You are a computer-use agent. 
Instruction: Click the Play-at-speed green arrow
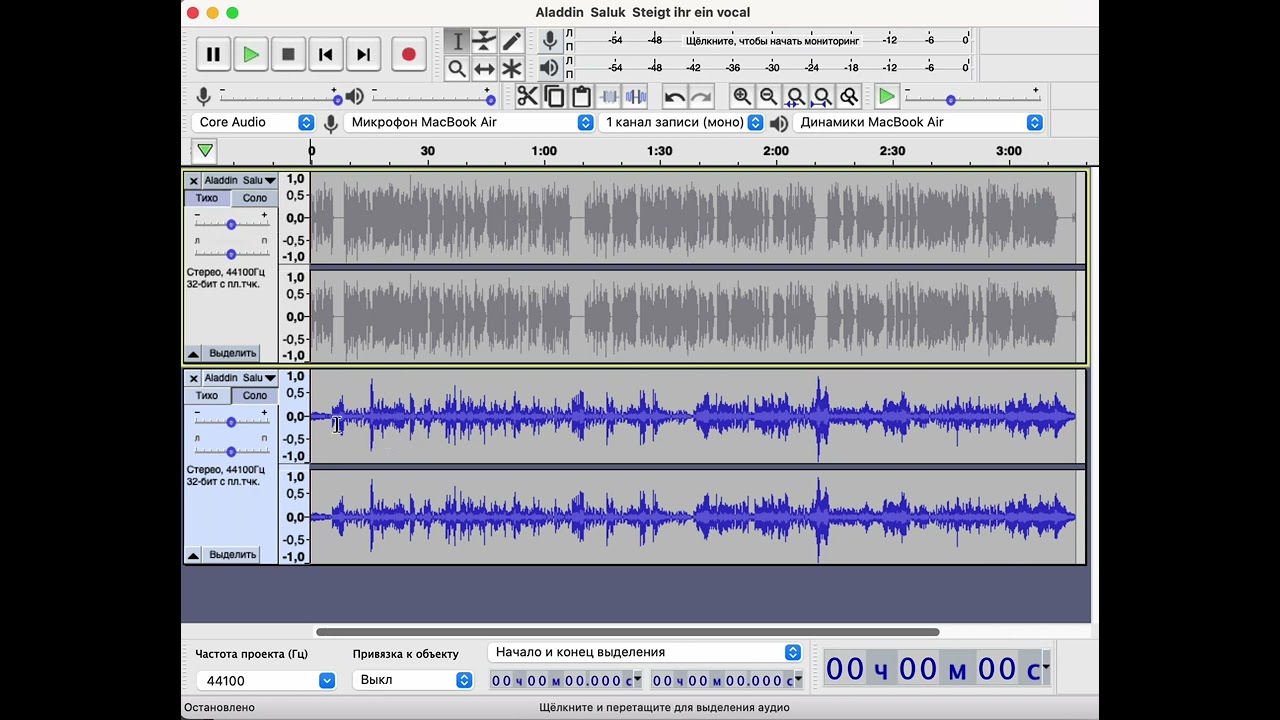tap(886, 97)
